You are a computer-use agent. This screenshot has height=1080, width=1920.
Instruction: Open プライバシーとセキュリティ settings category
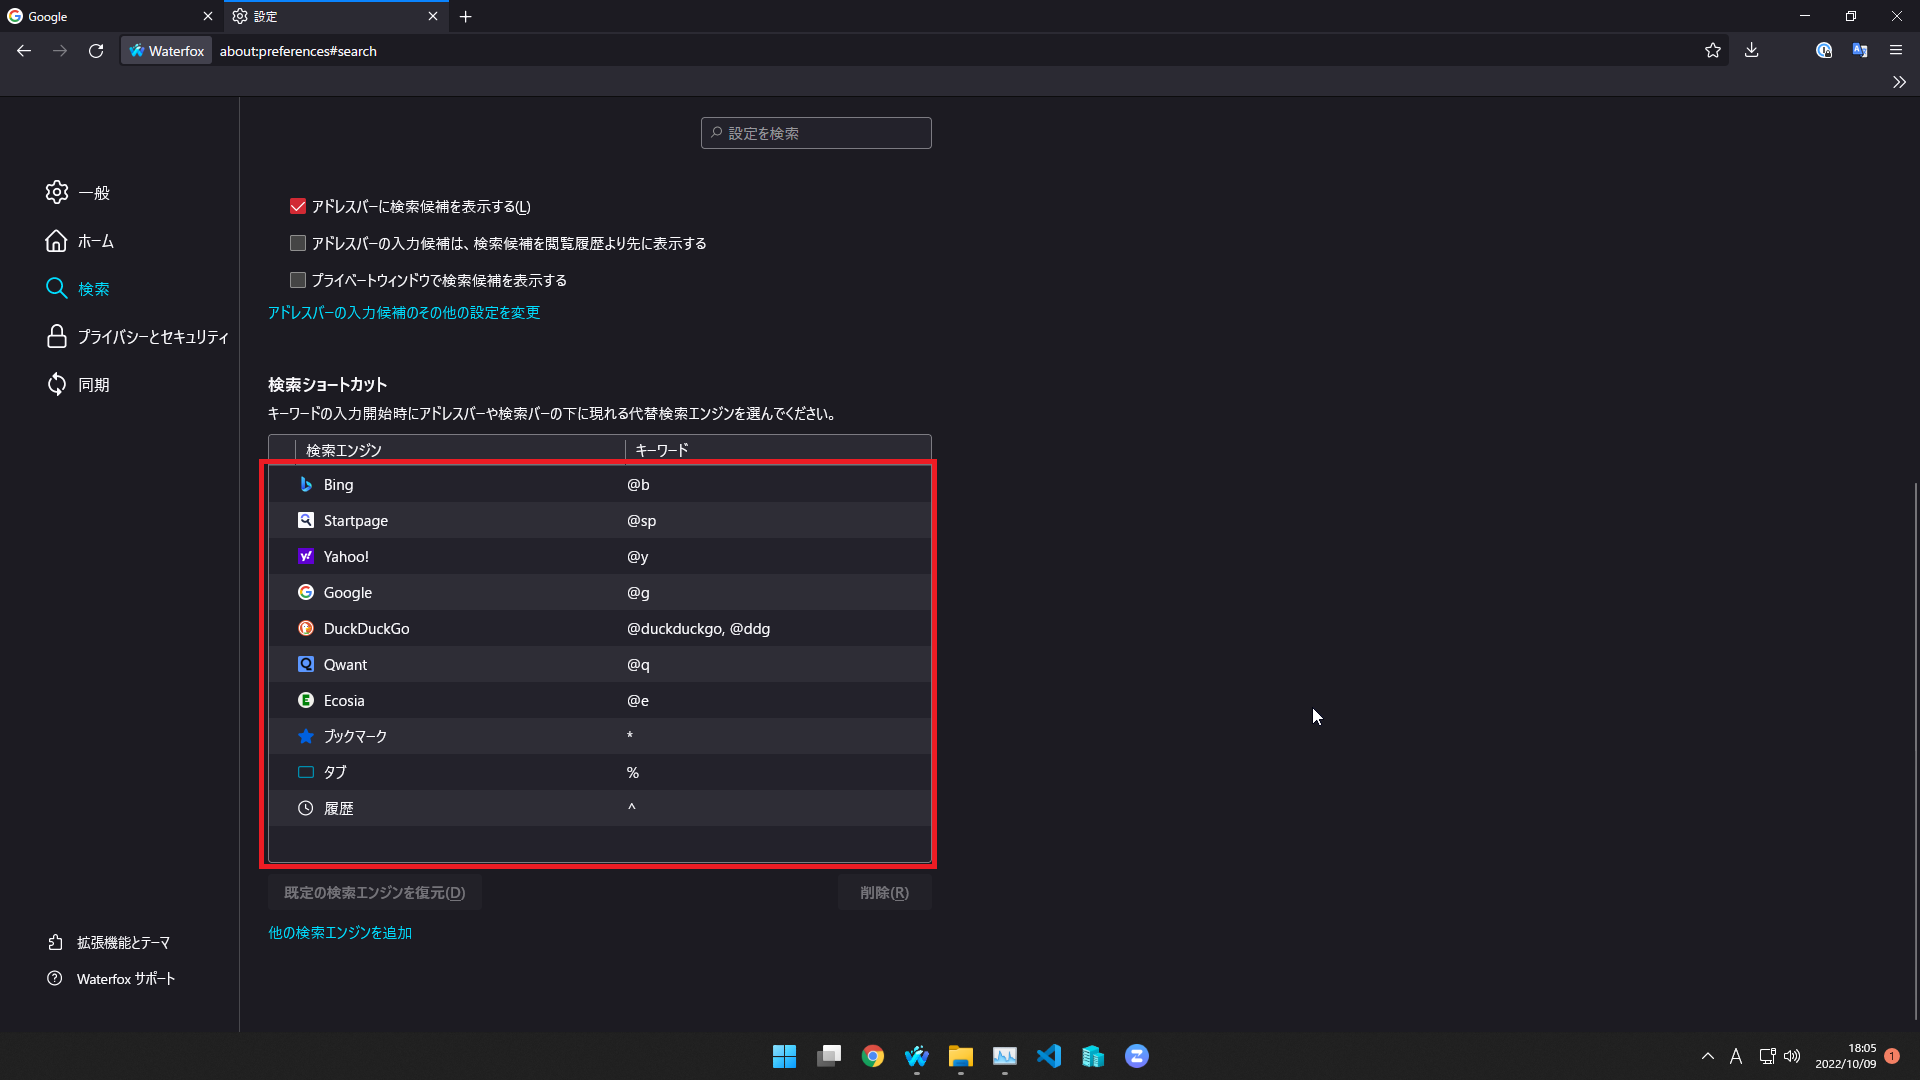137,337
